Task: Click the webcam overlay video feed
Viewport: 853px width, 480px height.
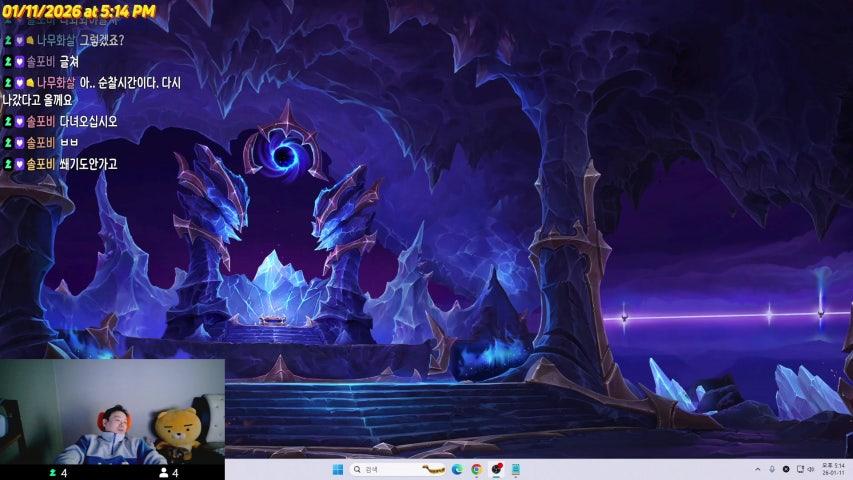Action: coord(112,410)
